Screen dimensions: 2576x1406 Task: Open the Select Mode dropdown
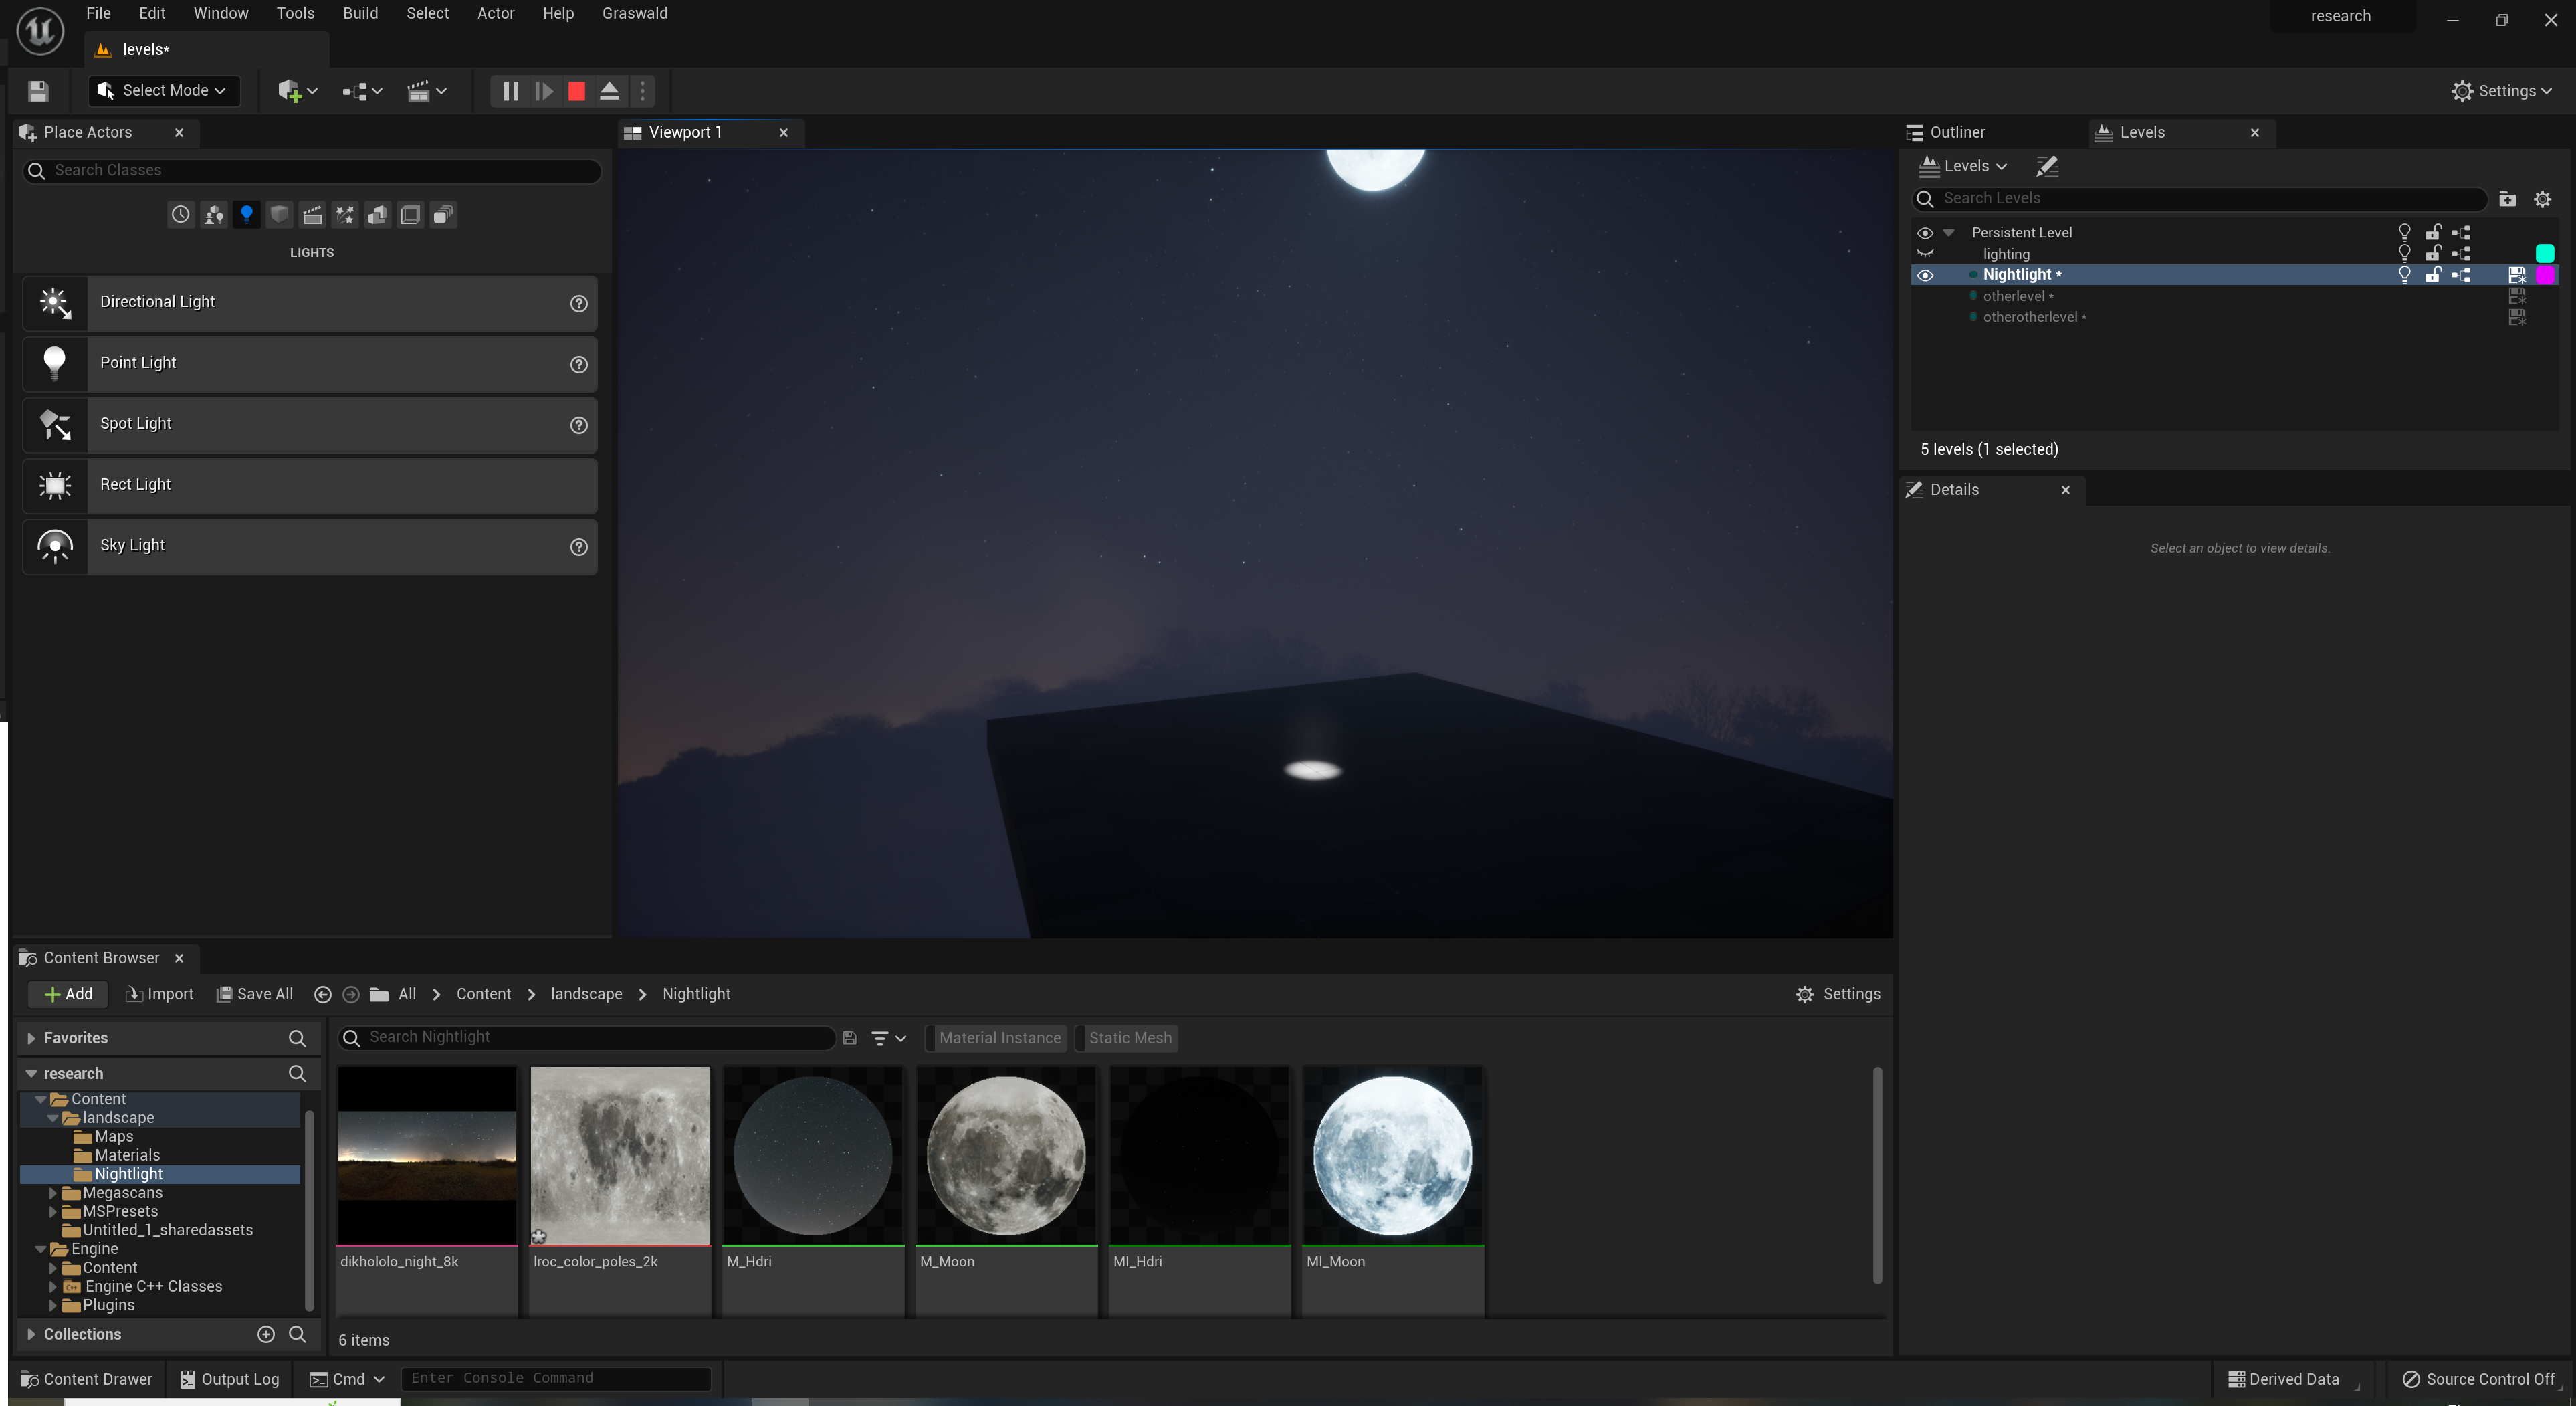point(165,91)
